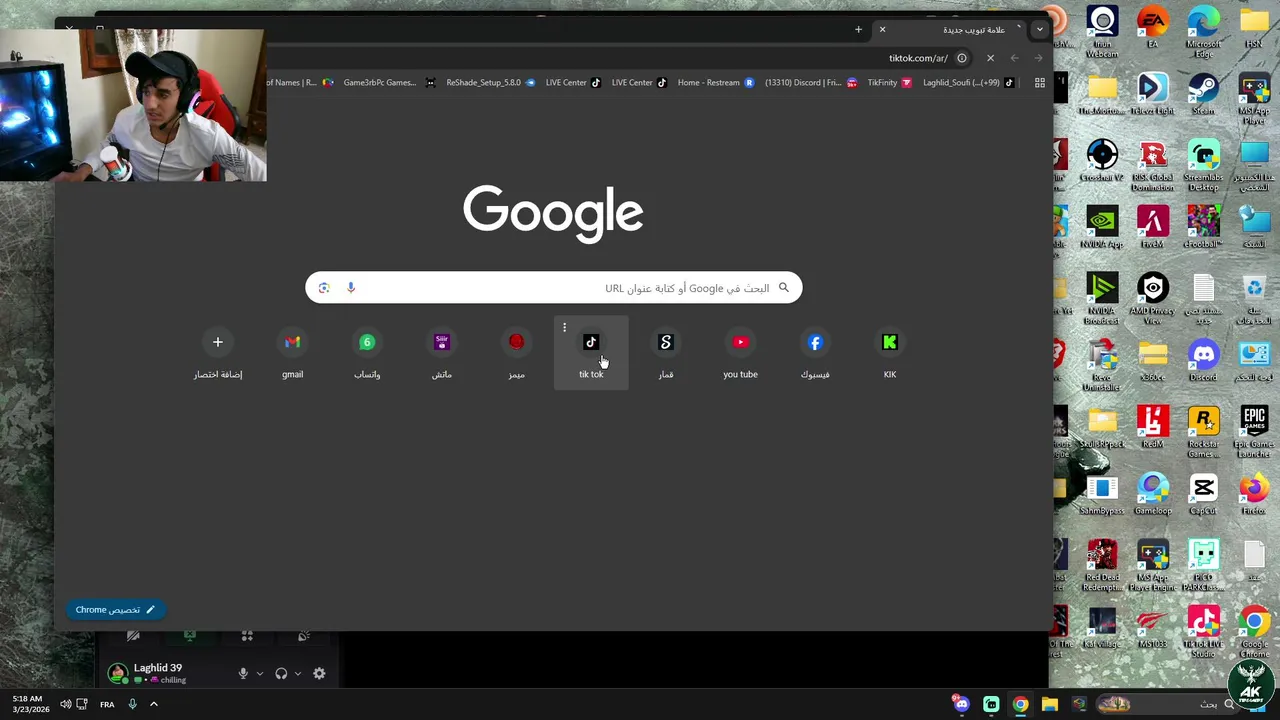
Task: Expand the tab search dropdown arrow
Action: coord(1039,29)
